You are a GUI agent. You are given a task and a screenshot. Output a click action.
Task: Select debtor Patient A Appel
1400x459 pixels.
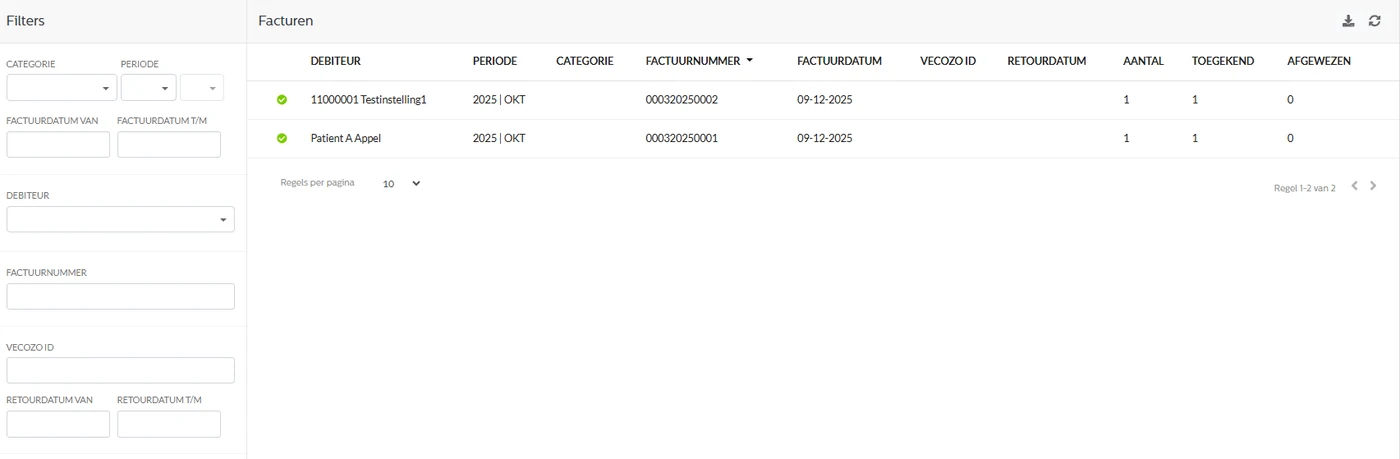(x=346, y=139)
